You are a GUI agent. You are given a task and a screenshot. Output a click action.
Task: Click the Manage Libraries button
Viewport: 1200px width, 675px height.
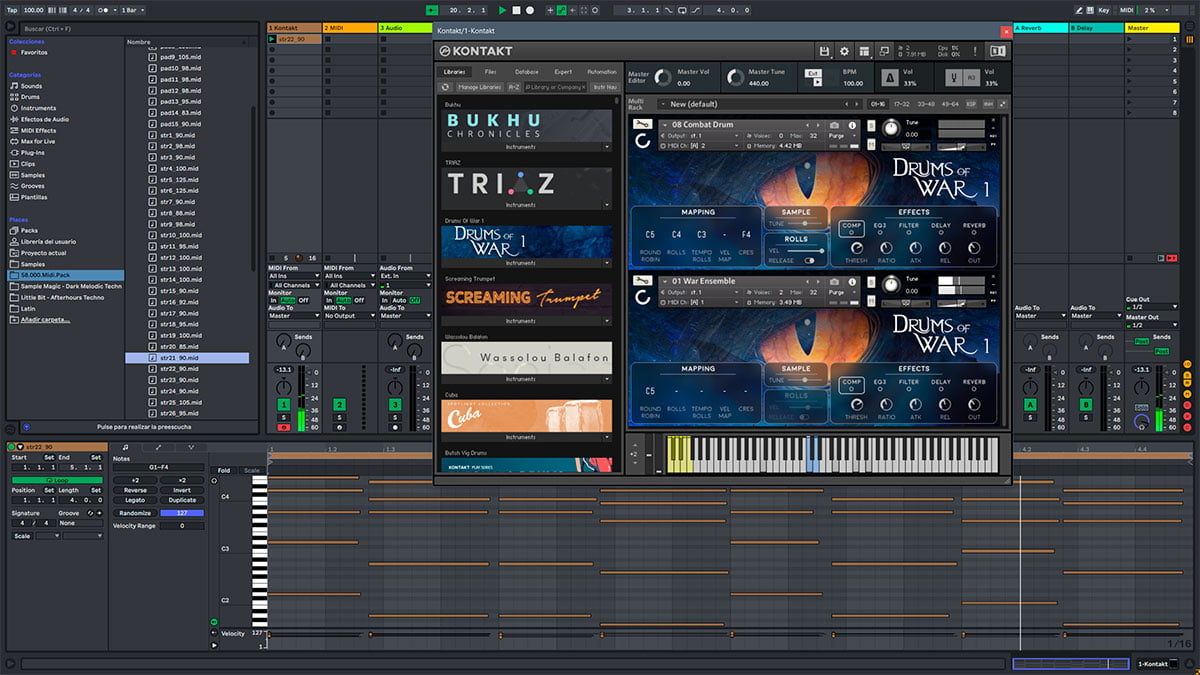(x=479, y=88)
